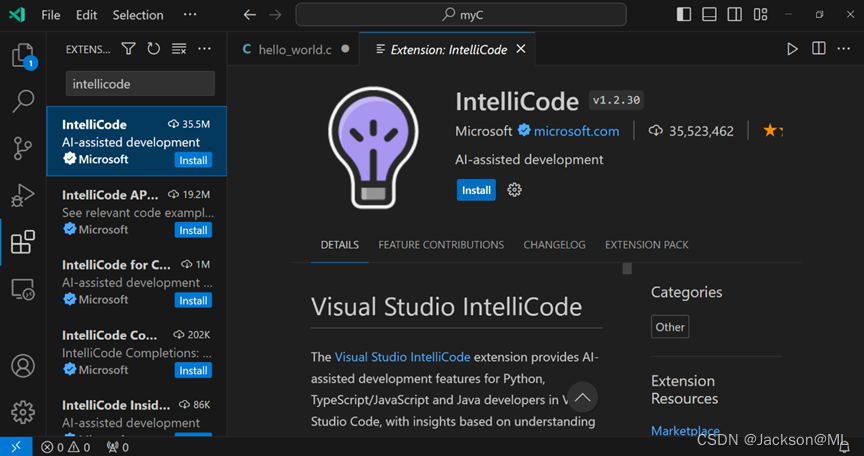This screenshot has width=864, height=456.
Task: Select the IntelliCode Completions list entry
Action: coord(136,352)
